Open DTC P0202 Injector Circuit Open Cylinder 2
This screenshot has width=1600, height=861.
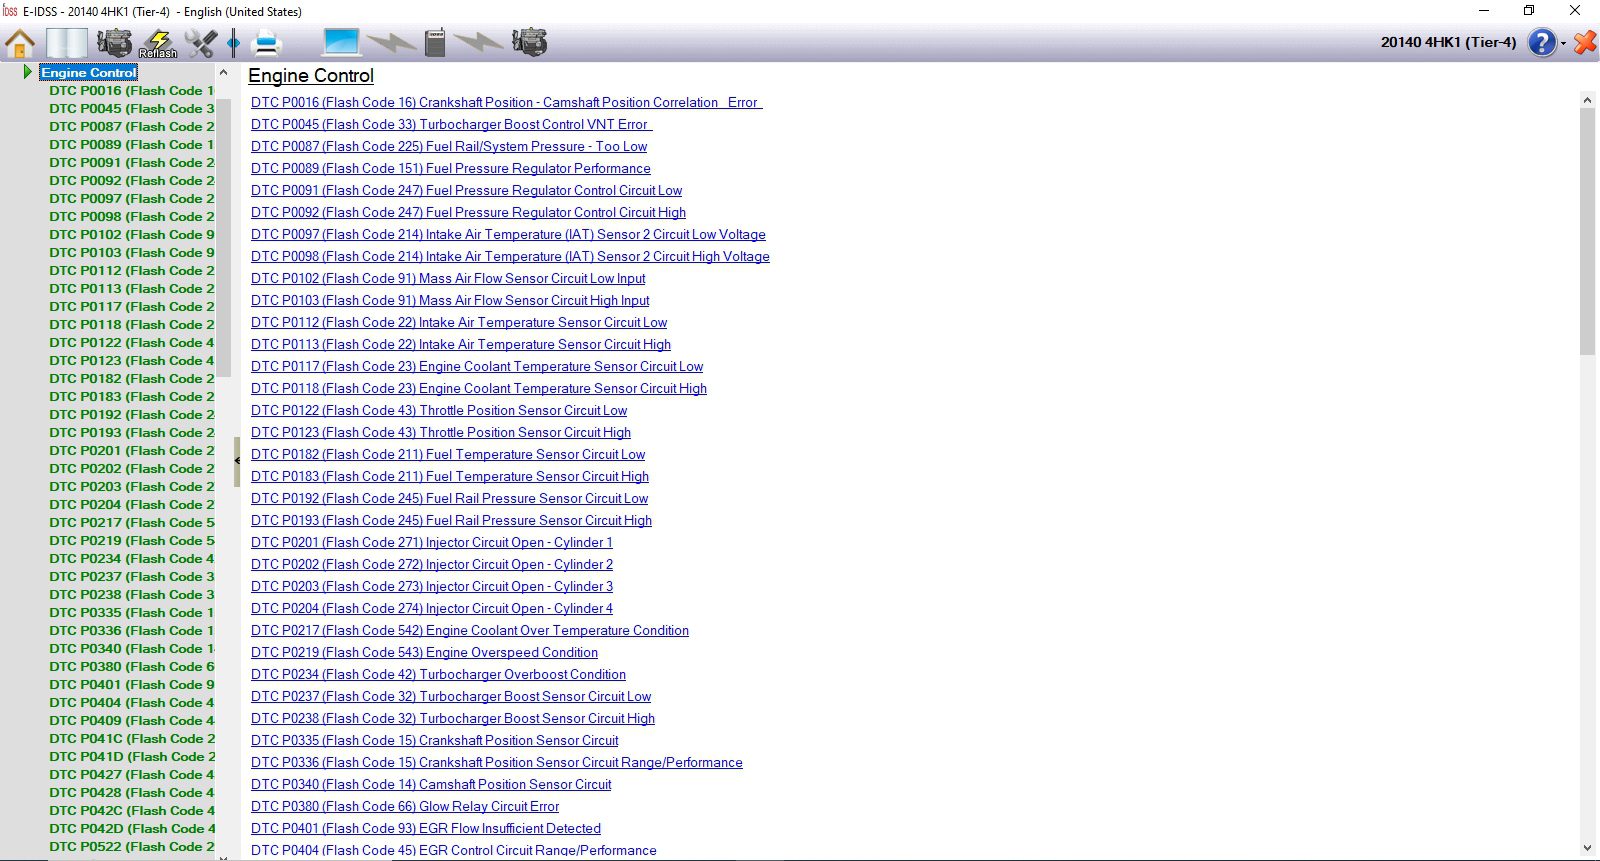432,564
